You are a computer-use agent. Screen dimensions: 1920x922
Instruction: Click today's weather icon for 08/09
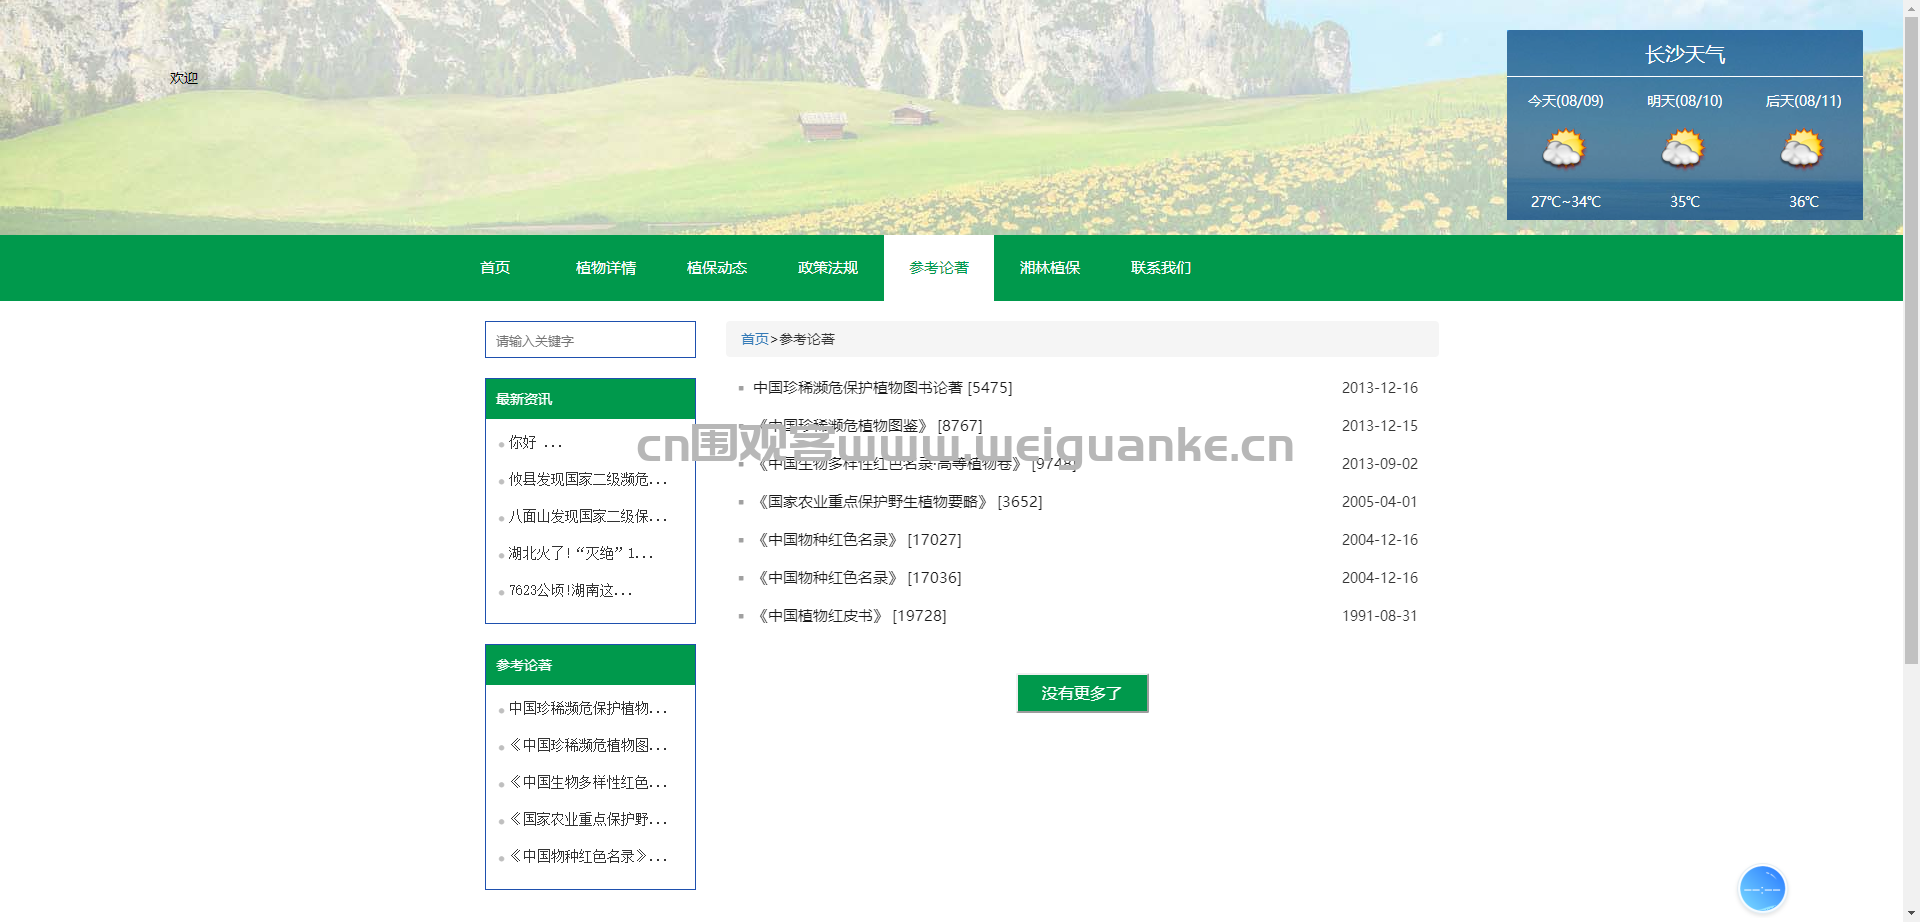1564,150
